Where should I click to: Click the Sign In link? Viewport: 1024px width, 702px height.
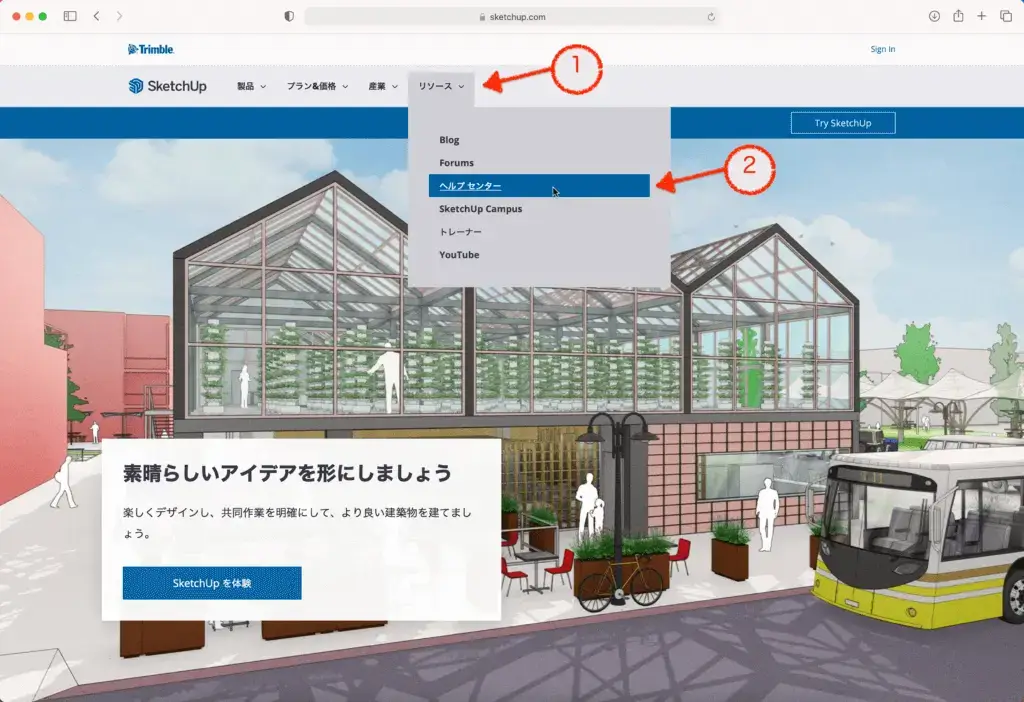[882, 49]
